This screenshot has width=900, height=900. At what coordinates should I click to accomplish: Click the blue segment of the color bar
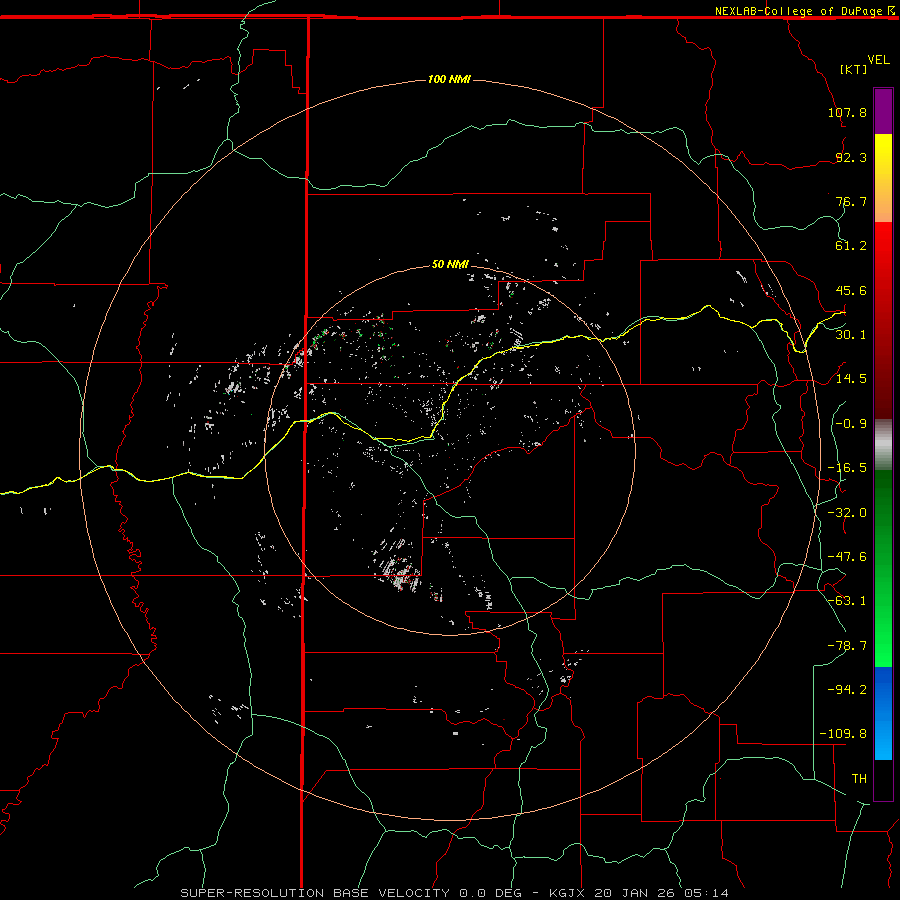[883, 713]
